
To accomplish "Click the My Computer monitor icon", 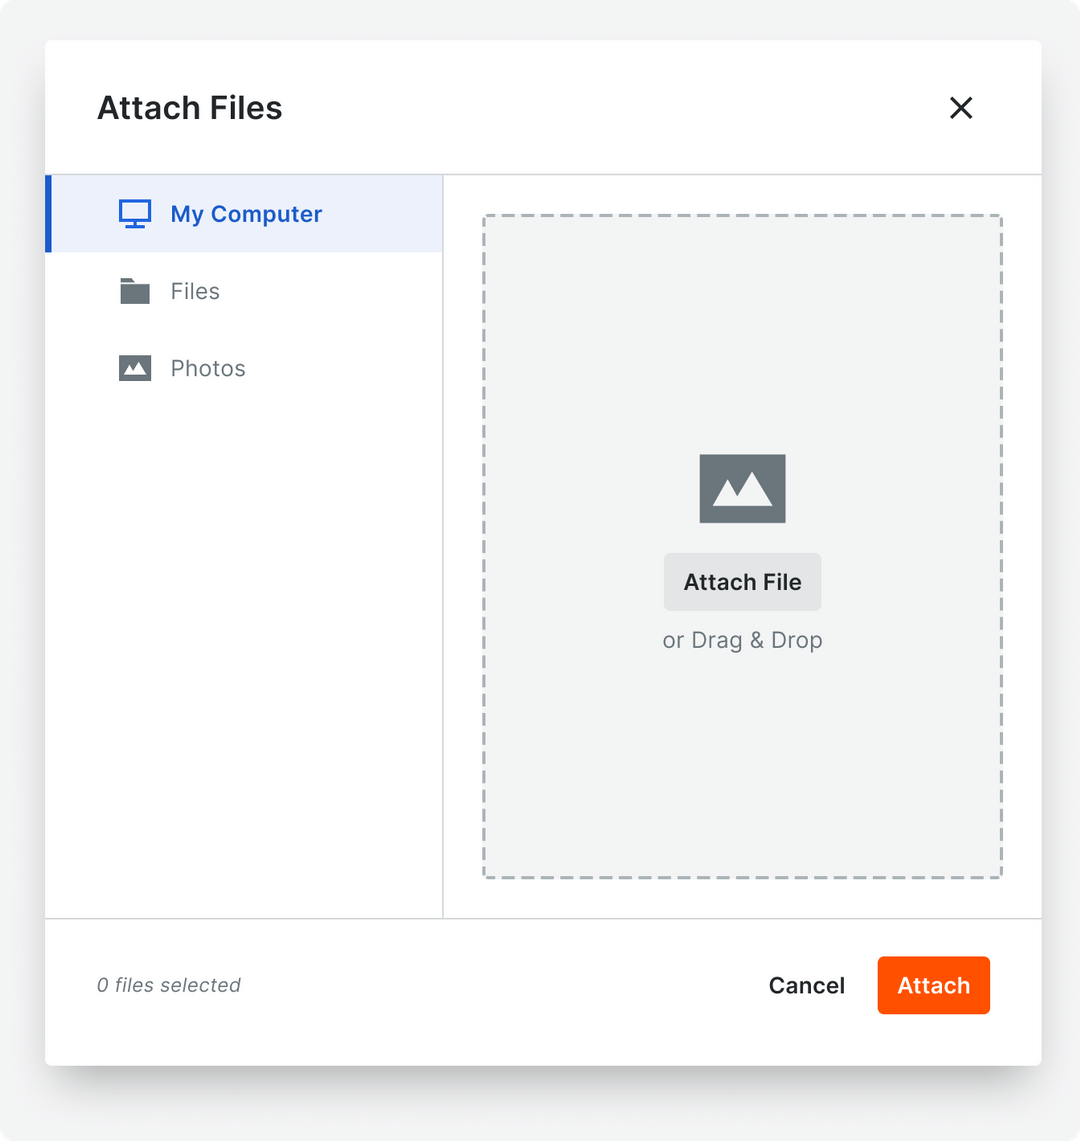I will (134, 213).
